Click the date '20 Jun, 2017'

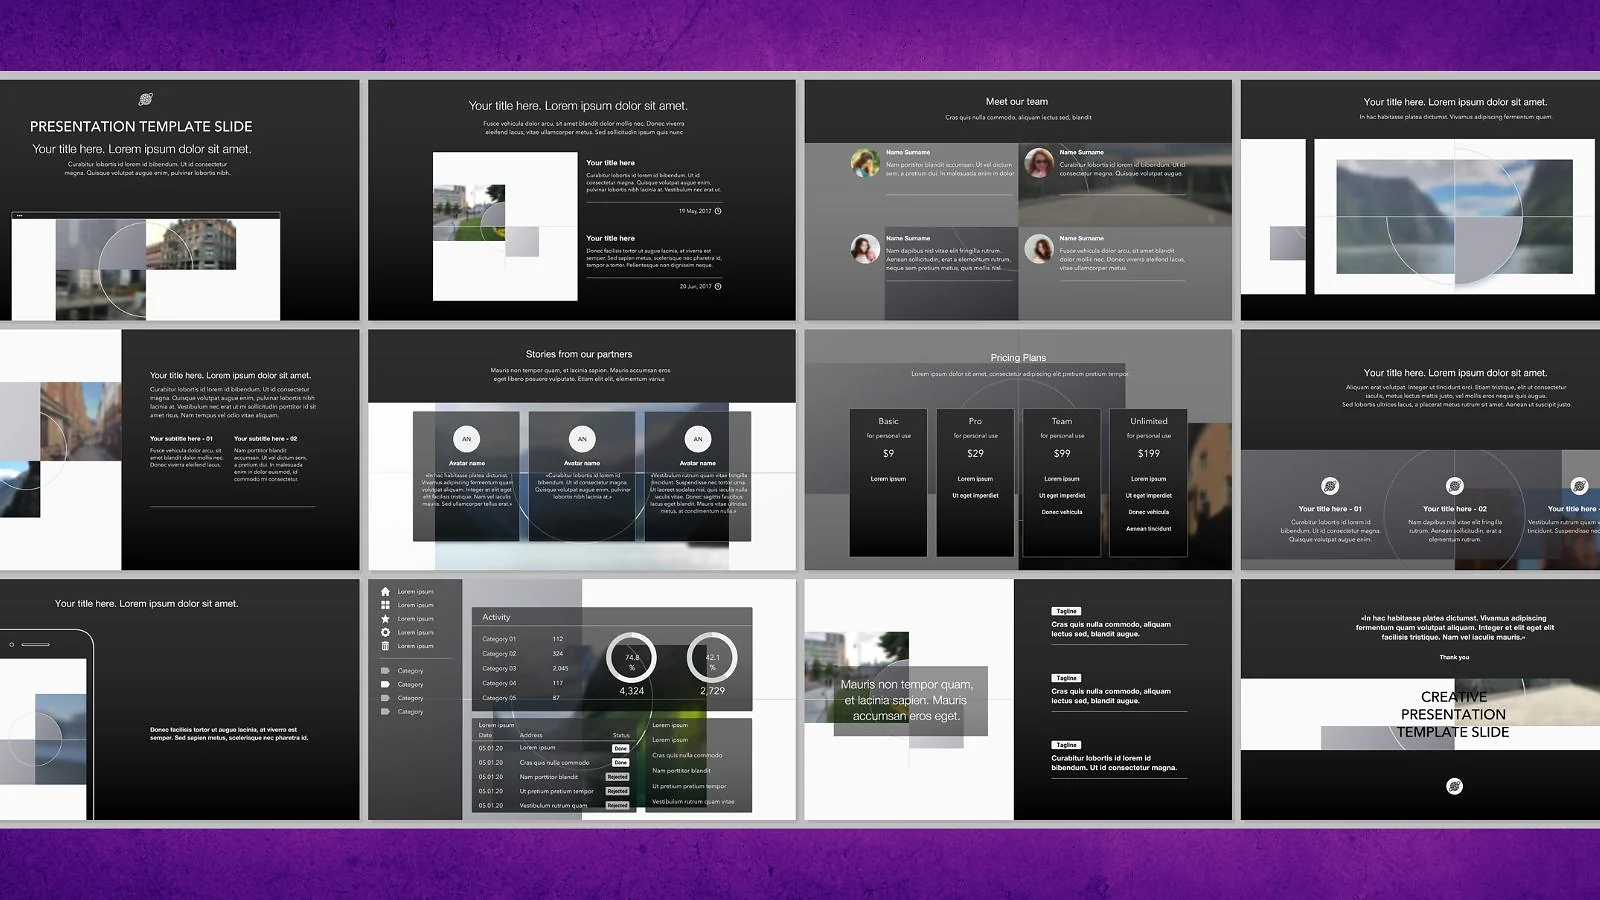[696, 286]
